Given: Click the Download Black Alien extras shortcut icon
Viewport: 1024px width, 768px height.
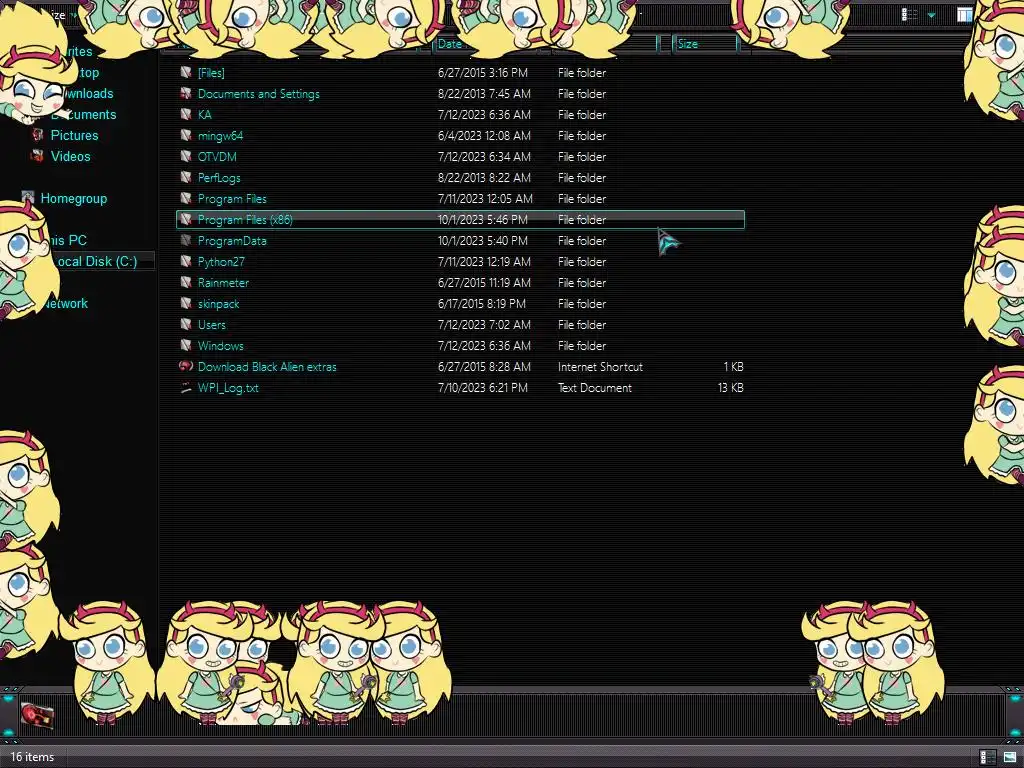Looking at the screenshot, I should coord(186,366).
